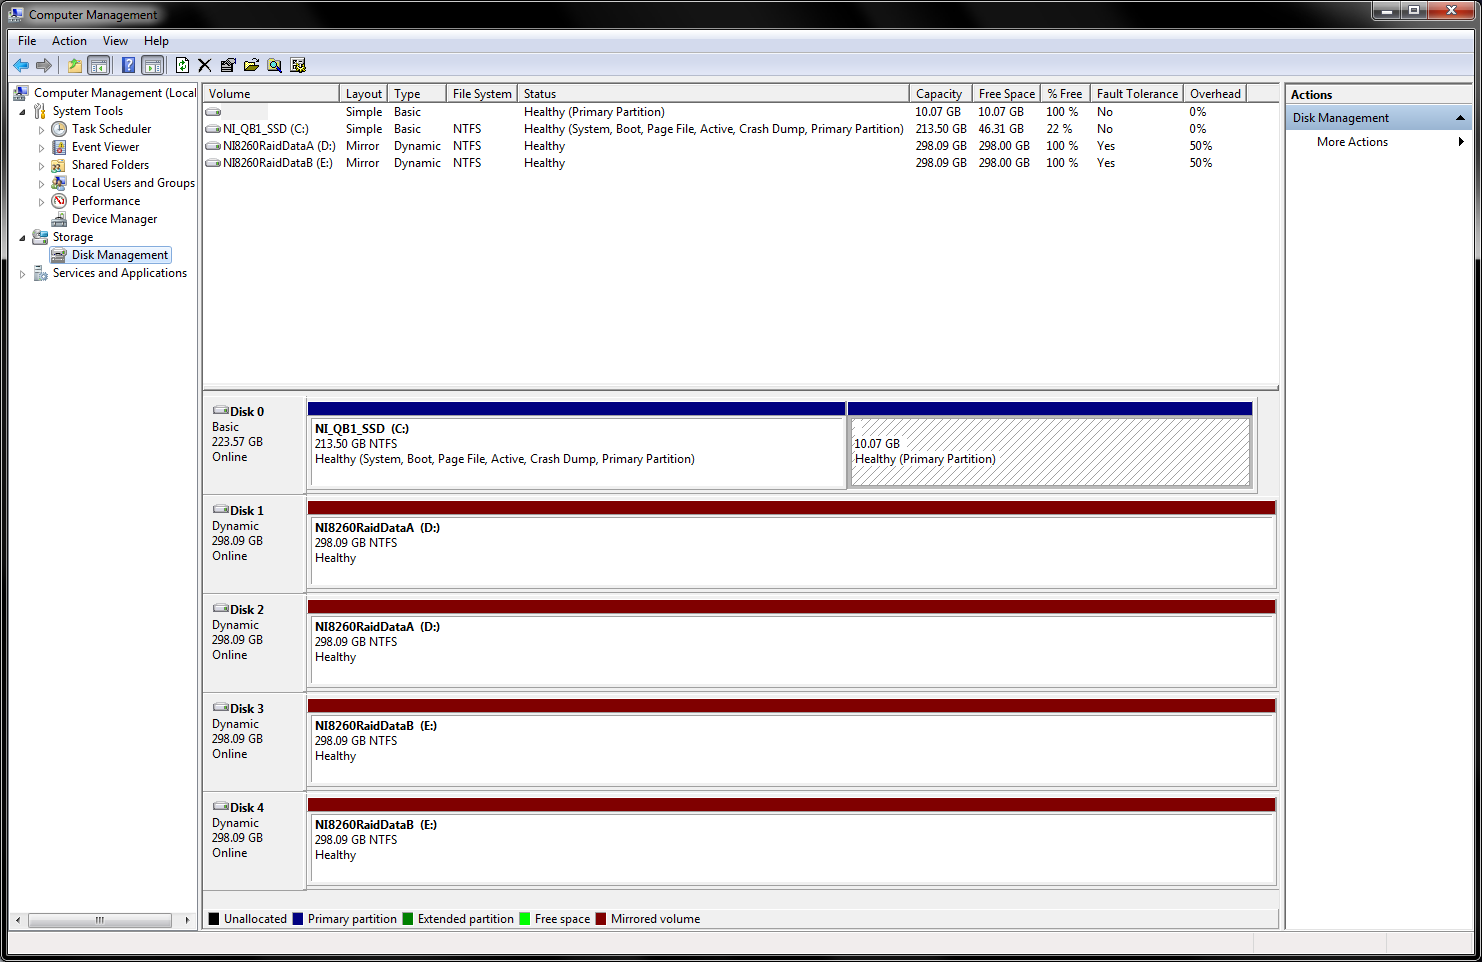Open the Action menu
This screenshot has width=1482, height=962.
coord(69,41)
